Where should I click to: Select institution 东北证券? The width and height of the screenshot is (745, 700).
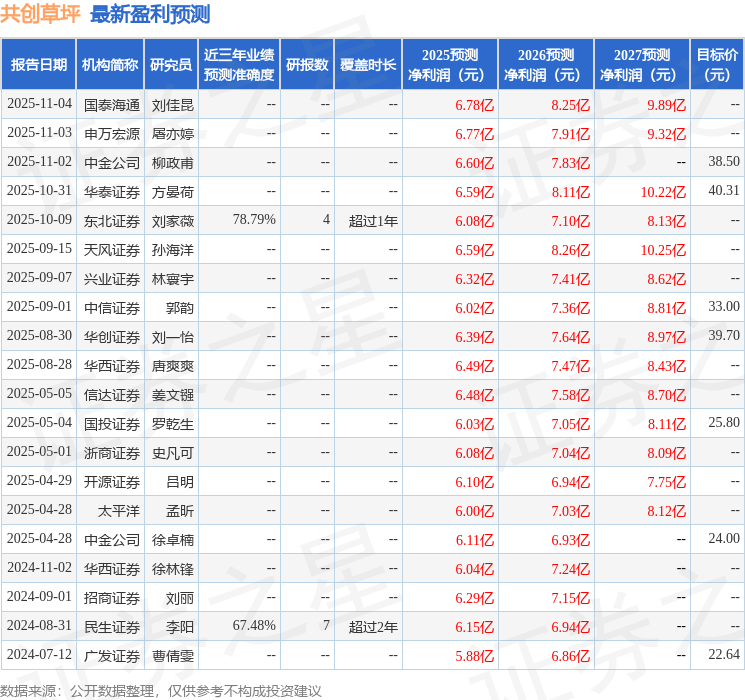coord(112,221)
